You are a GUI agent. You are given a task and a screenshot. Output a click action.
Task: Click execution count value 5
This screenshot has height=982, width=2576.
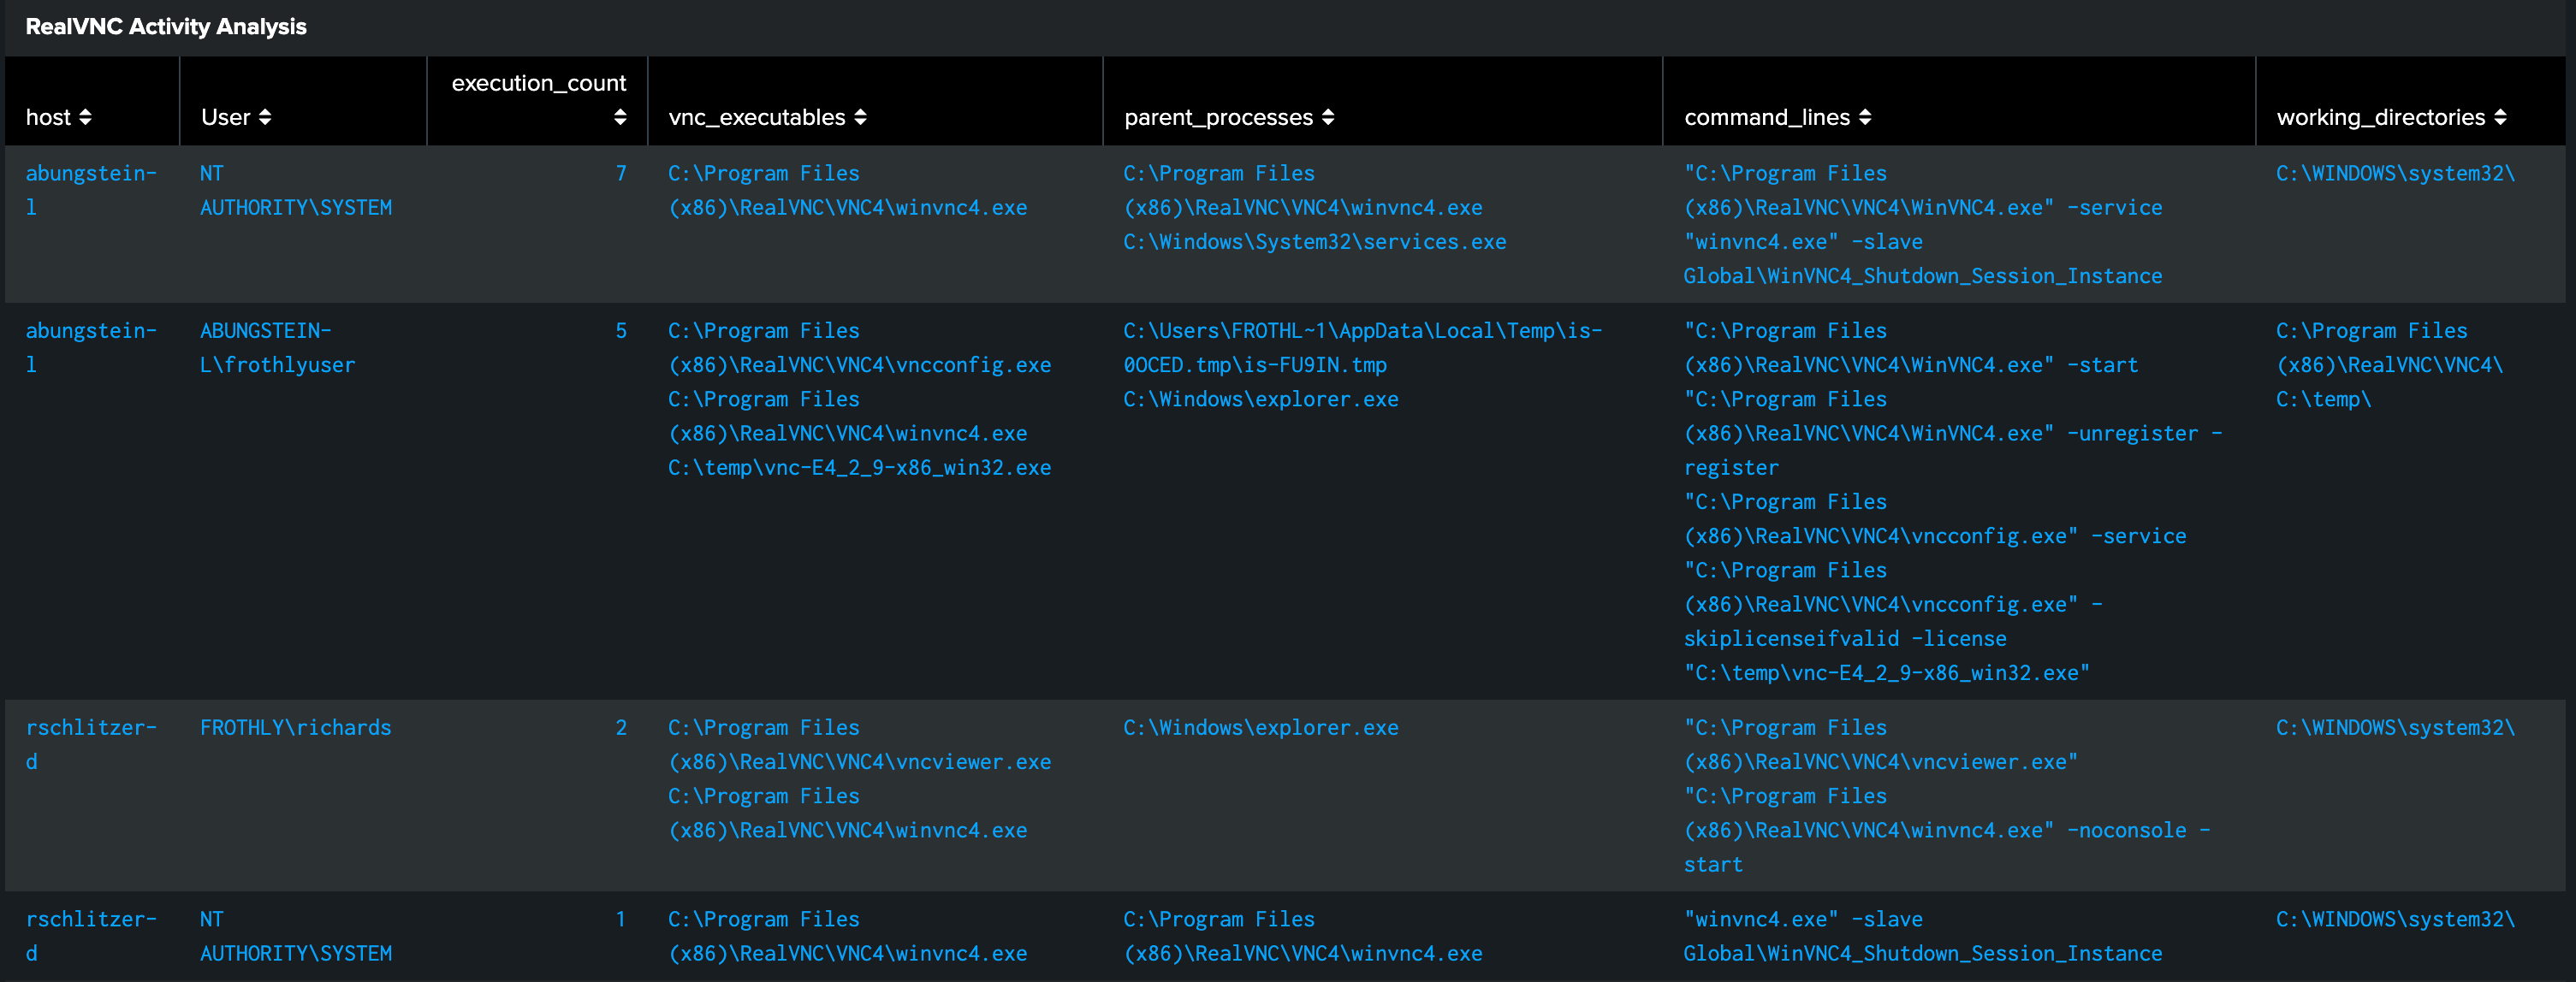click(x=621, y=331)
